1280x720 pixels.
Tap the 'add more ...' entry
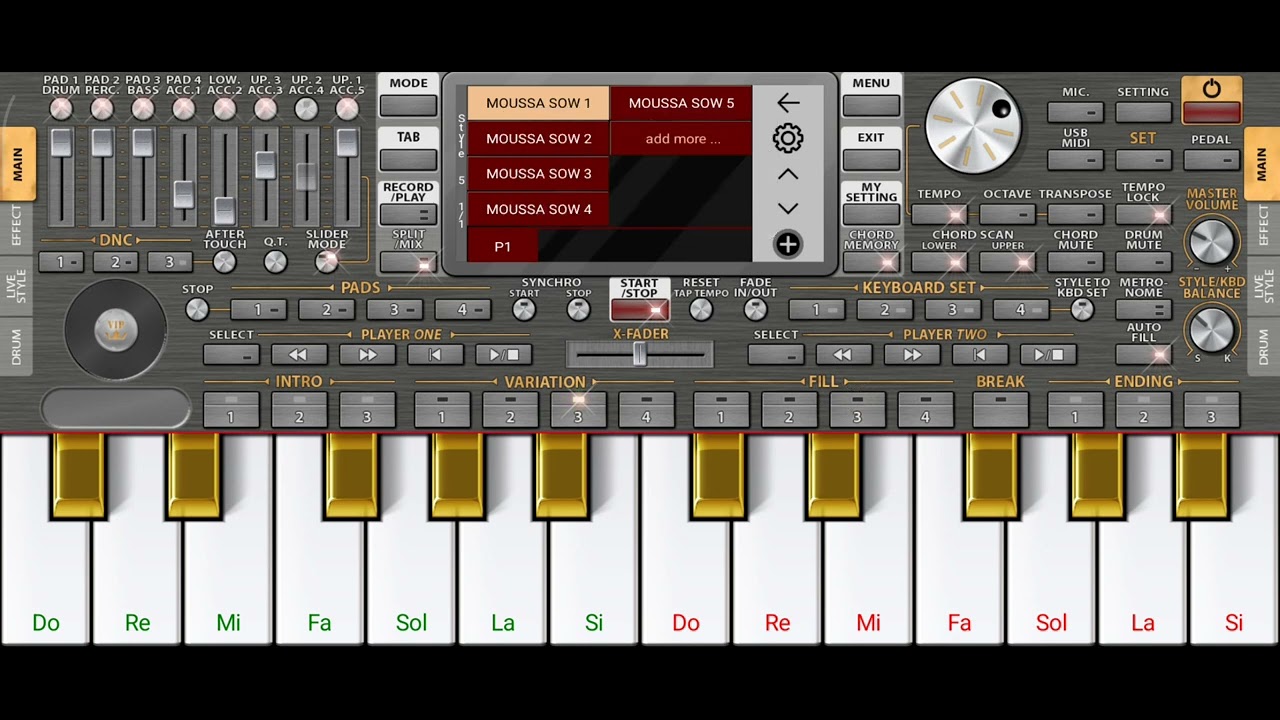681,138
